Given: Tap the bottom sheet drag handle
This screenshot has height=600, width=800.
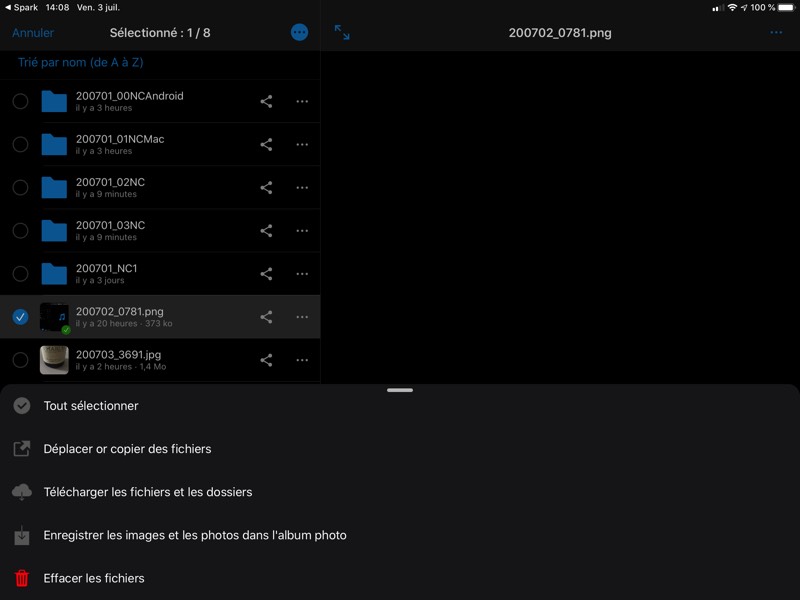Looking at the screenshot, I should coord(400,390).
